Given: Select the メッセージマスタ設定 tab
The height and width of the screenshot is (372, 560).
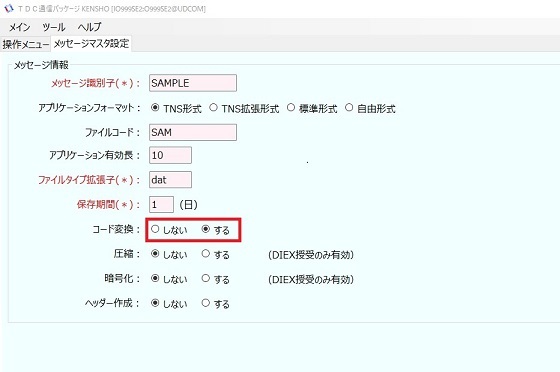Looking at the screenshot, I should pyautogui.click(x=91, y=44).
